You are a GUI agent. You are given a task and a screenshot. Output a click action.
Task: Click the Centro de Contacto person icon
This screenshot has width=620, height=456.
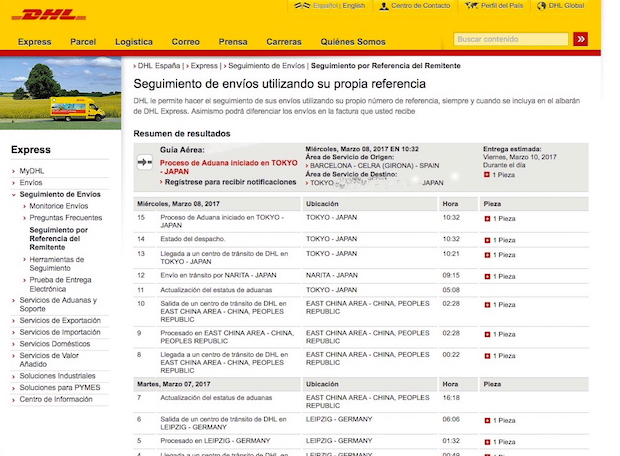click(385, 6)
